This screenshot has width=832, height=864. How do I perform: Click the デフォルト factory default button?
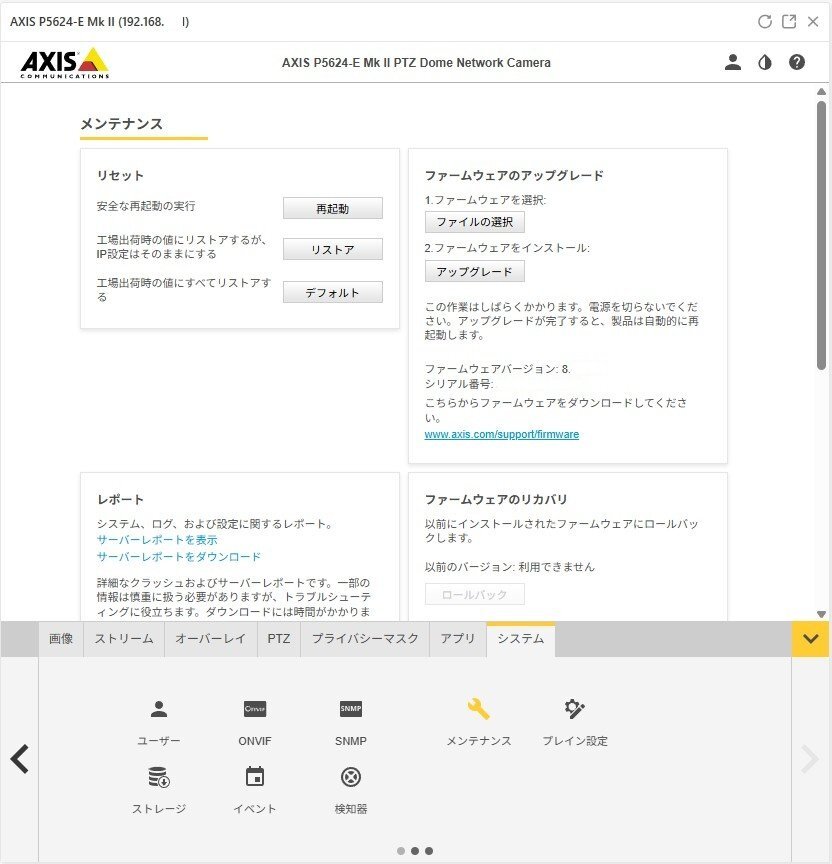(333, 292)
